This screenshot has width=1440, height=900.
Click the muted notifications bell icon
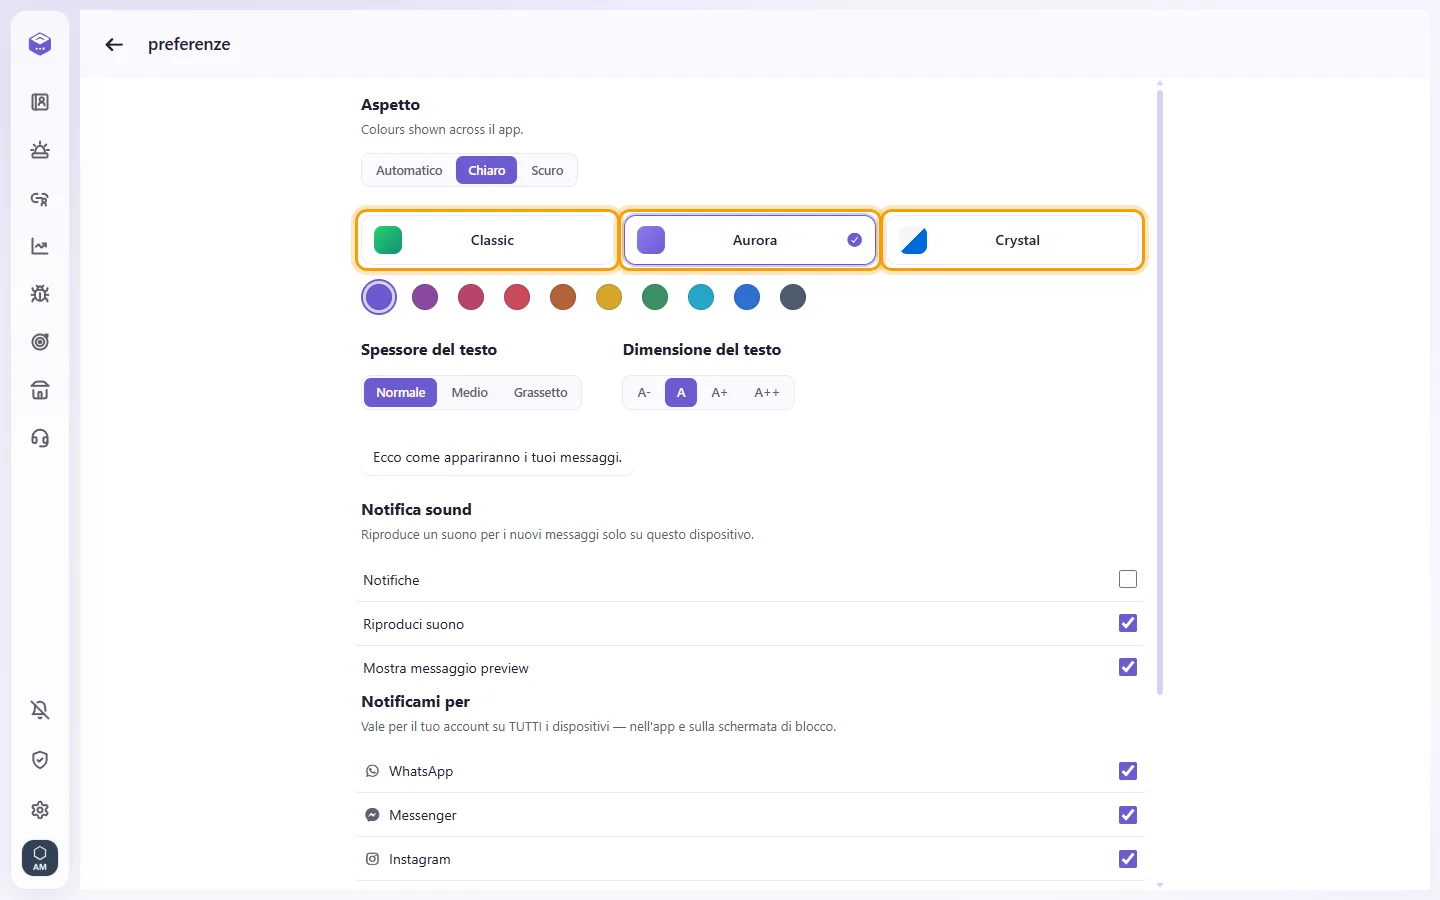(x=40, y=710)
